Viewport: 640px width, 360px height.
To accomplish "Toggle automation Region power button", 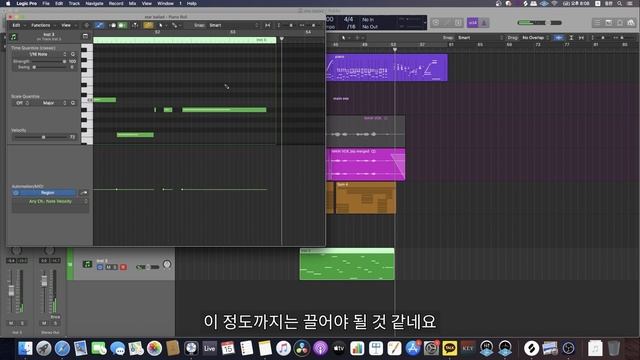I will (16, 193).
